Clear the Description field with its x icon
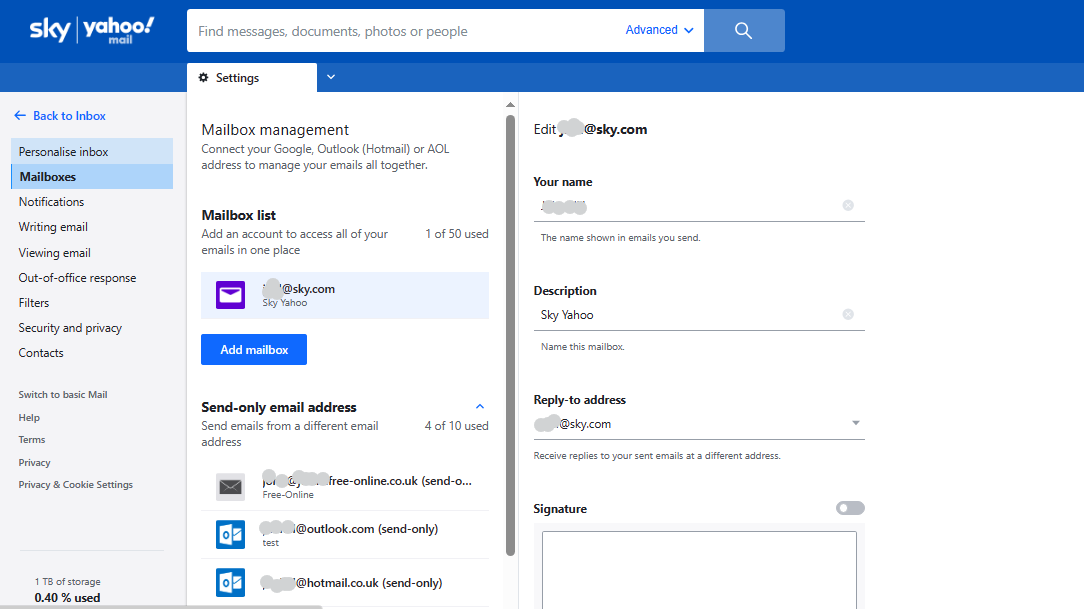 (x=848, y=314)
